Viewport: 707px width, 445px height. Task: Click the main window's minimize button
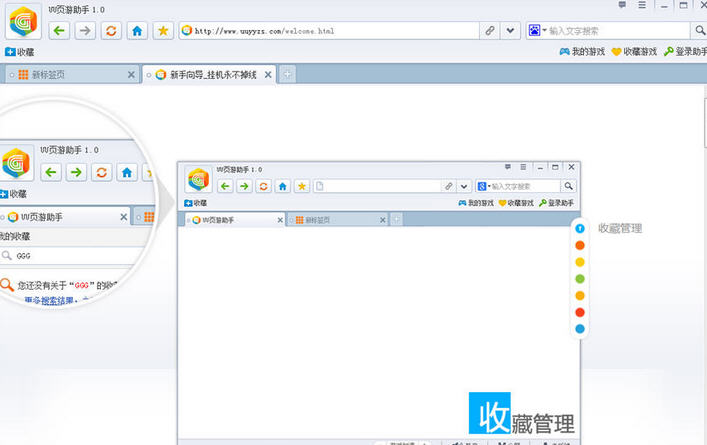[x=664, y=5]
